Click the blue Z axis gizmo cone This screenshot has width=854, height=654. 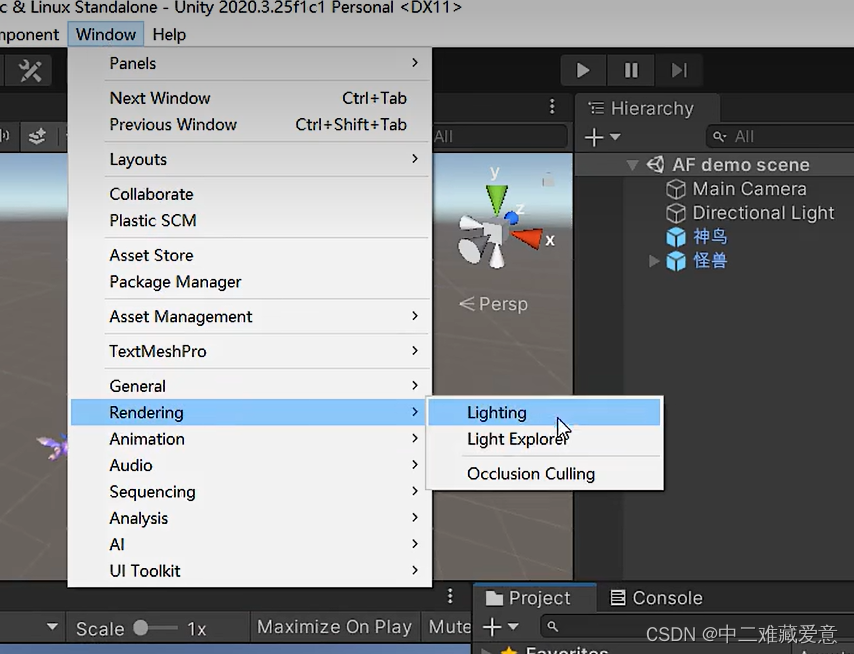(511, 218)
